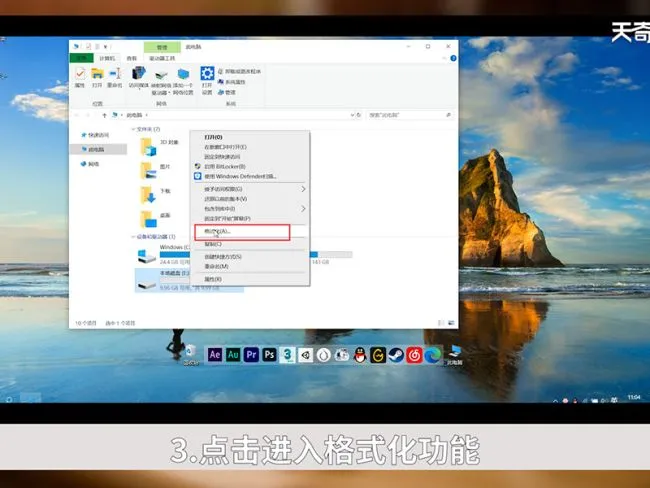650x488 pixels.
Task: Expand Include in library submenu
Action: (250, 209)
